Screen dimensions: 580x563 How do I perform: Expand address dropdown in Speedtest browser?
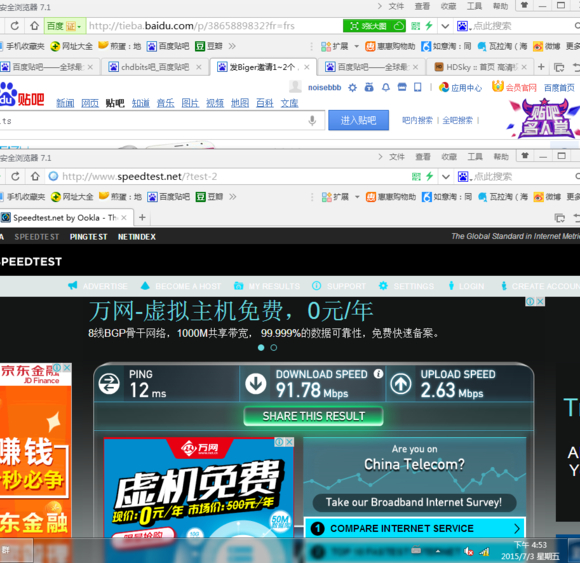click(x=446, y=177)
